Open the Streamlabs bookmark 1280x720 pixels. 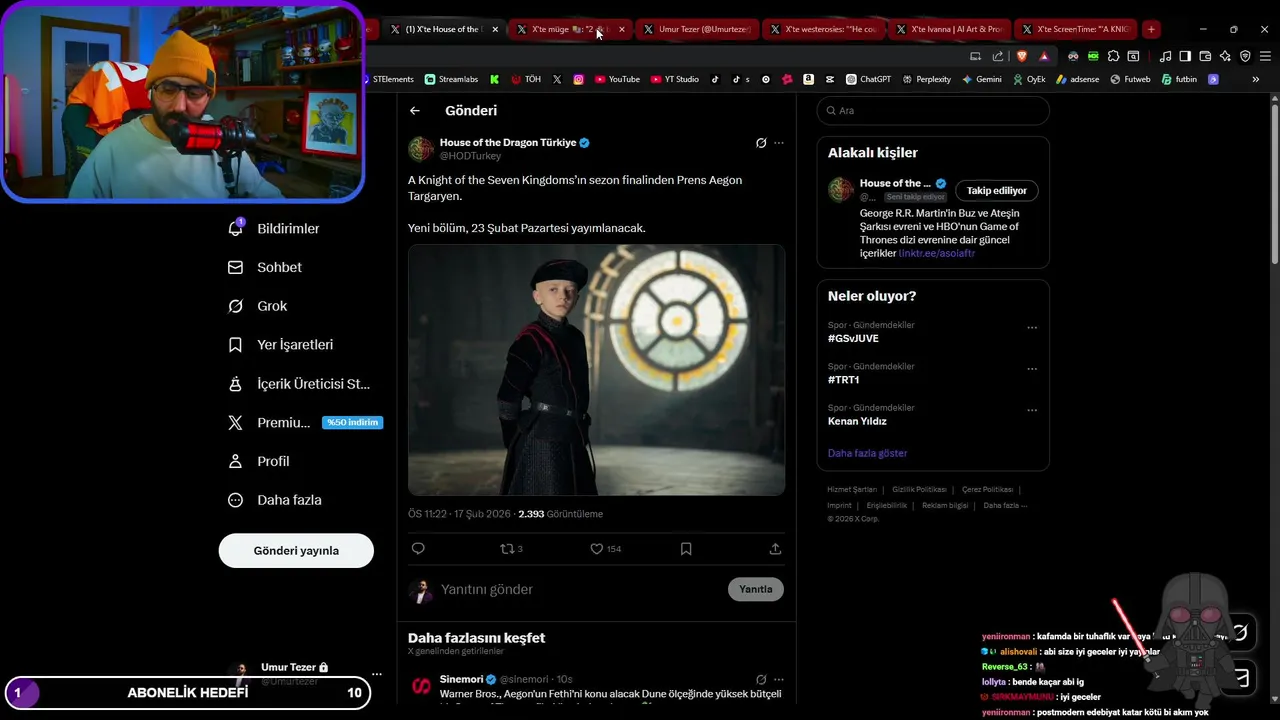pyautogui.click(x=451, y=79)
